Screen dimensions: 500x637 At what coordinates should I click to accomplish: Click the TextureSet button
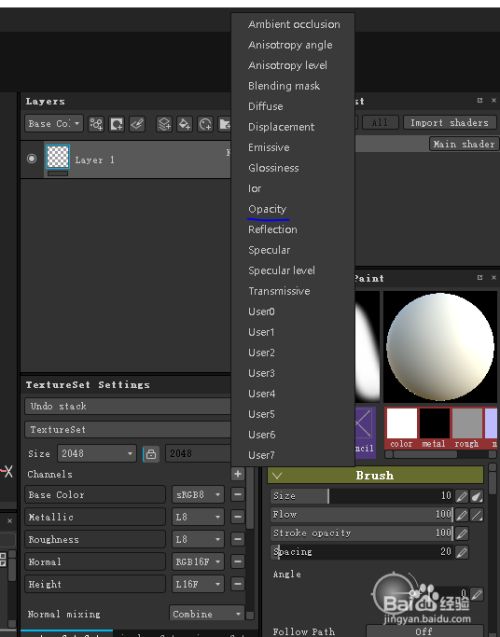tap(128, 429)
